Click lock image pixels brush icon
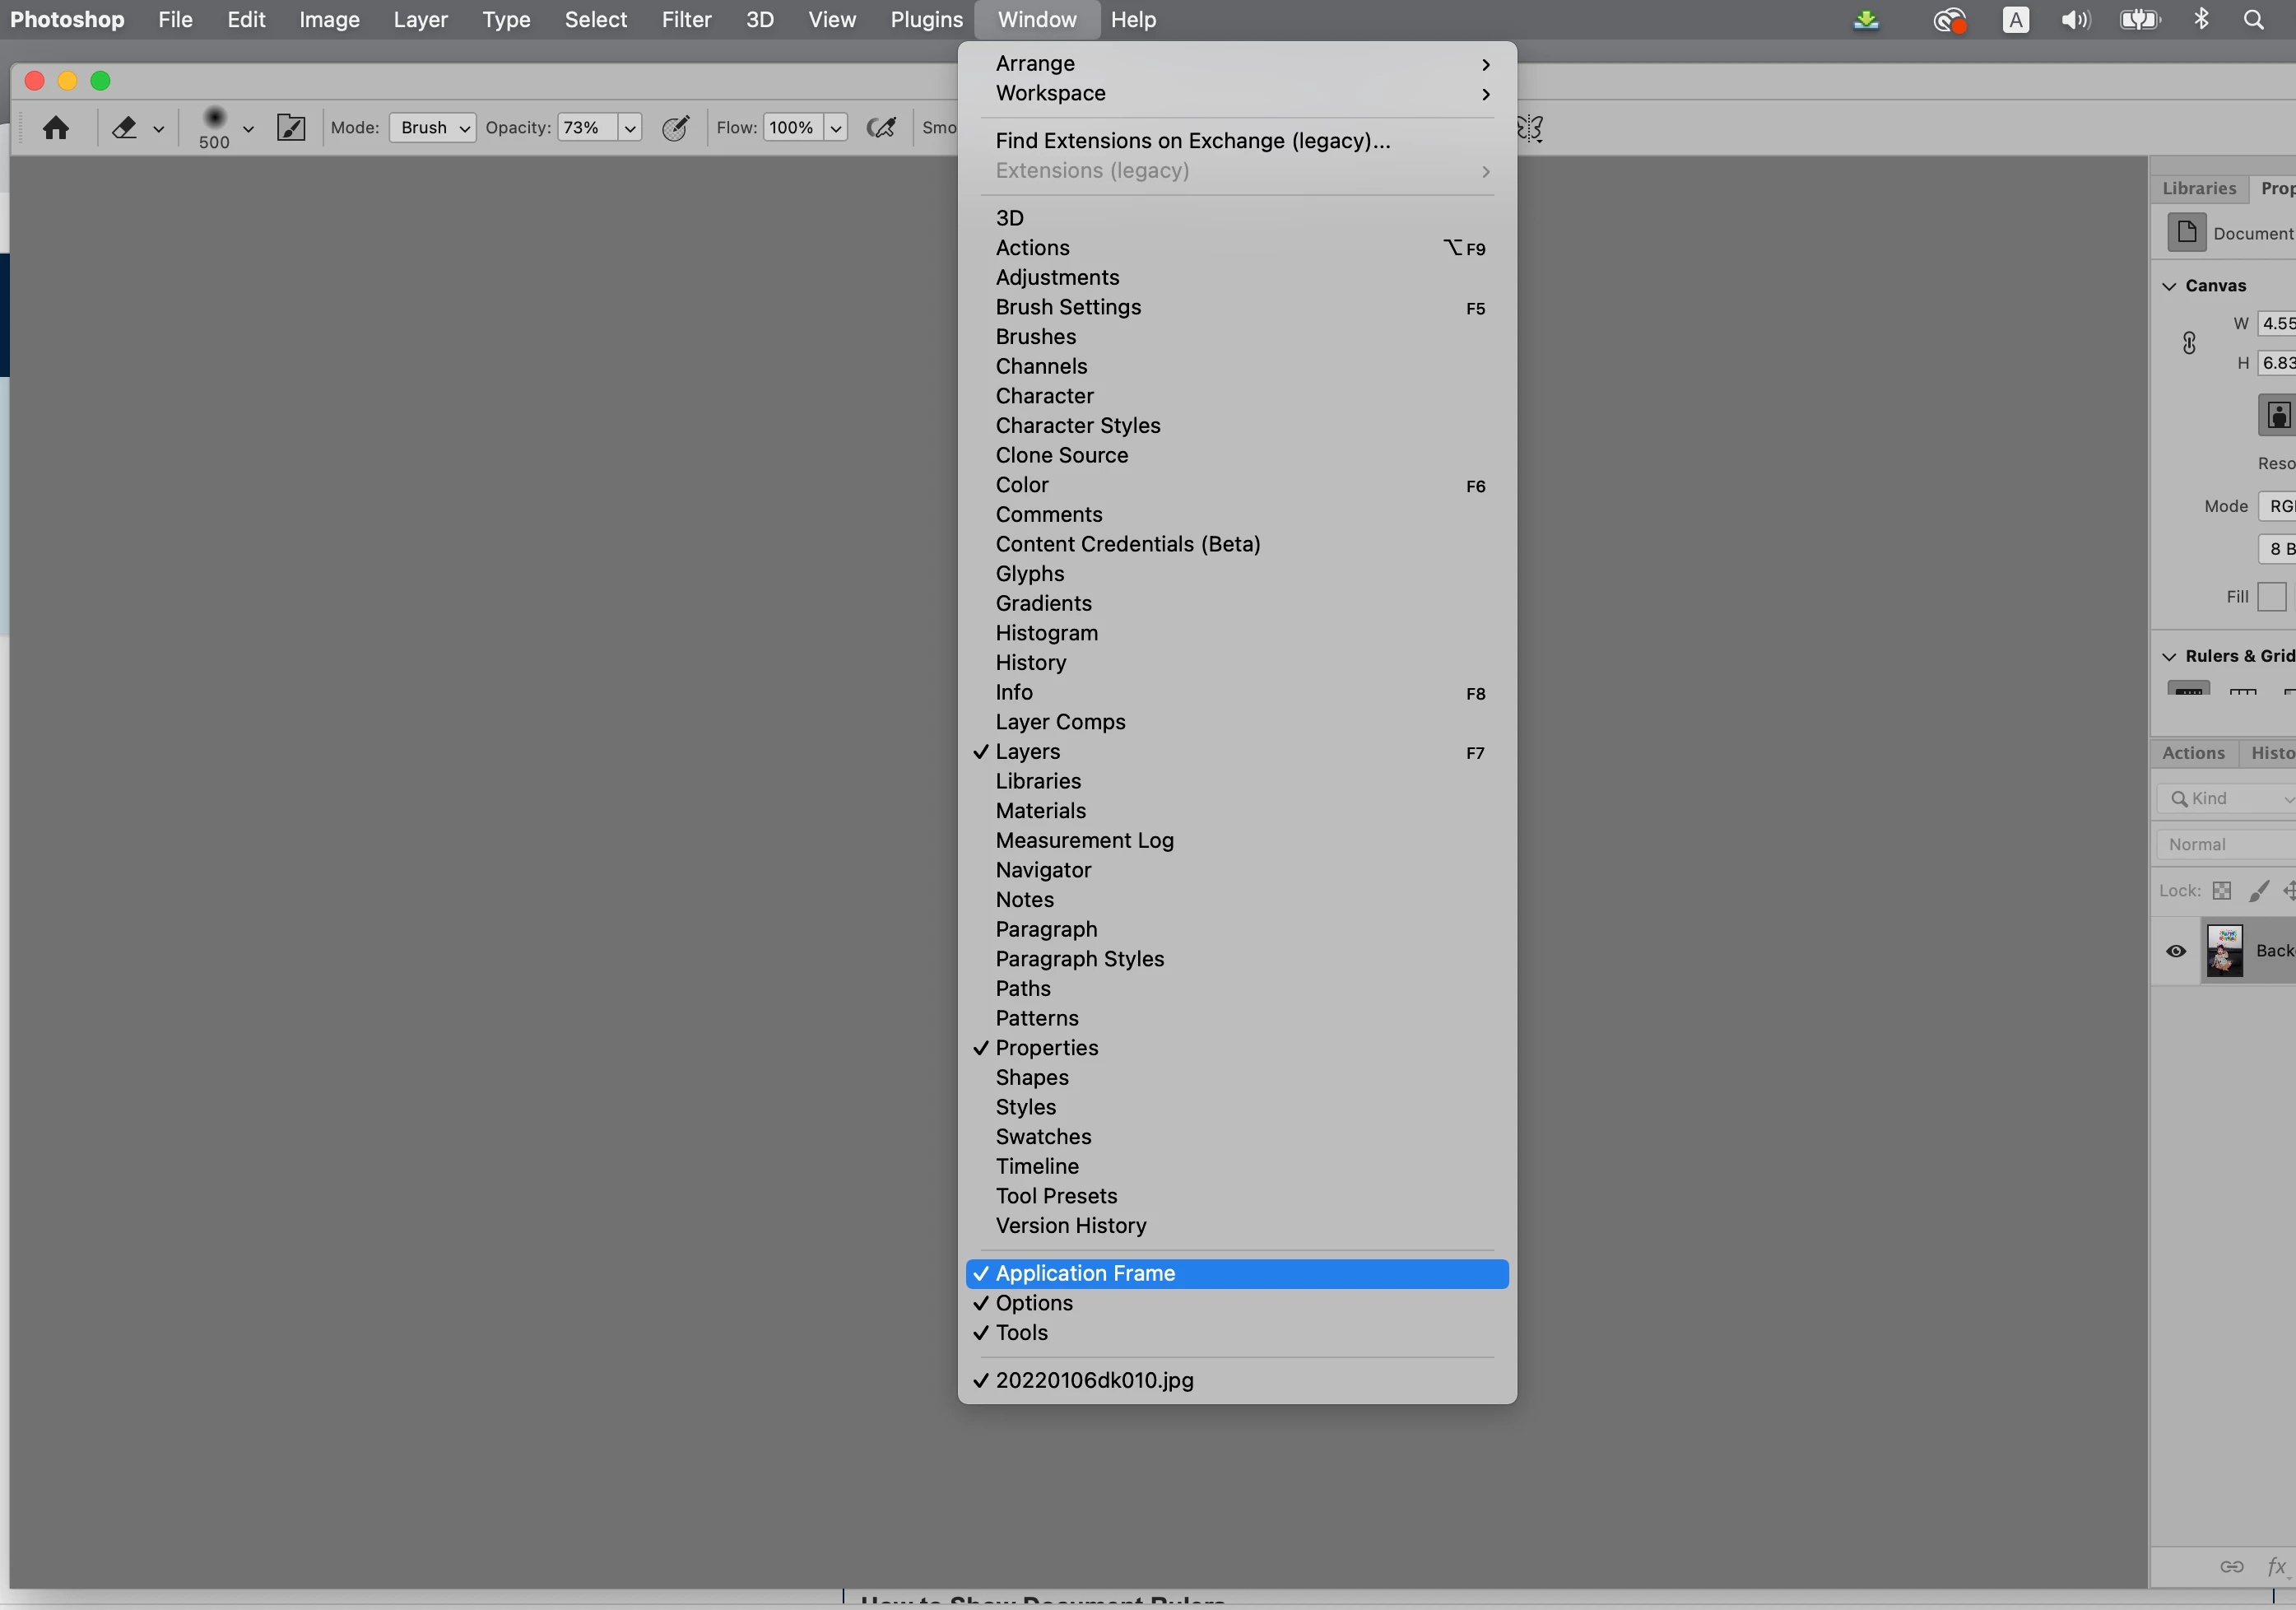 (2258, 891)
